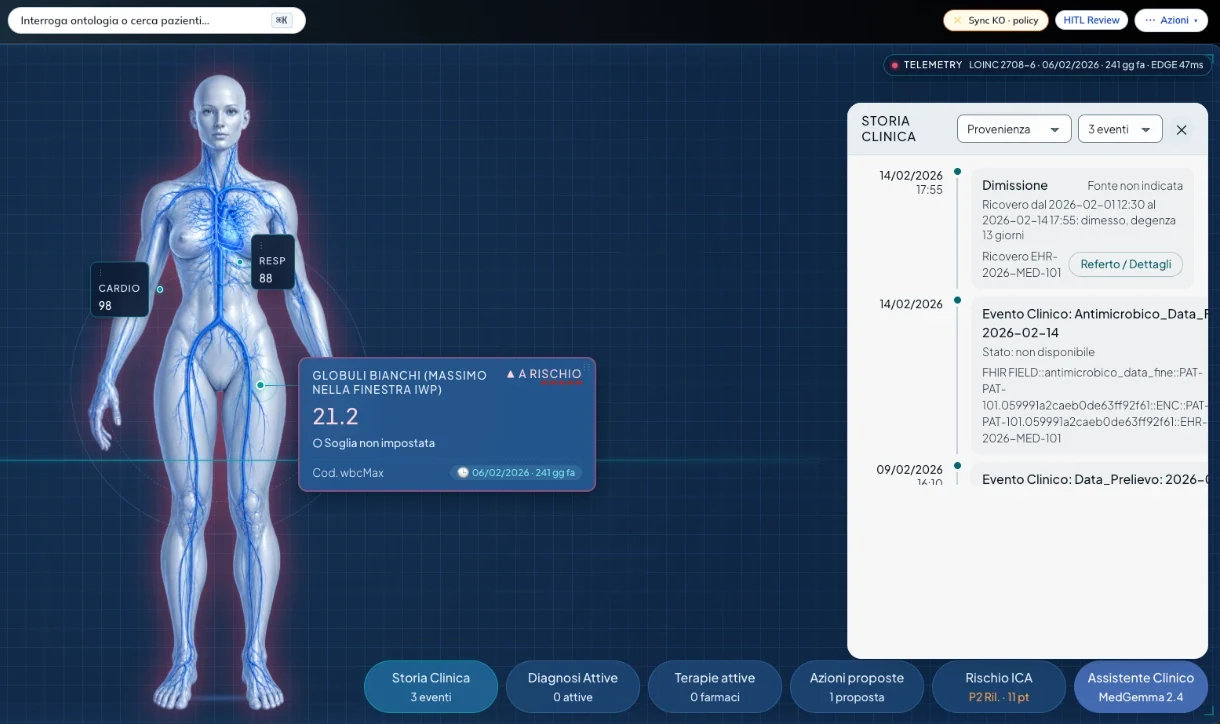Click the X icon in Sync KO policy chip

(957, 20)
